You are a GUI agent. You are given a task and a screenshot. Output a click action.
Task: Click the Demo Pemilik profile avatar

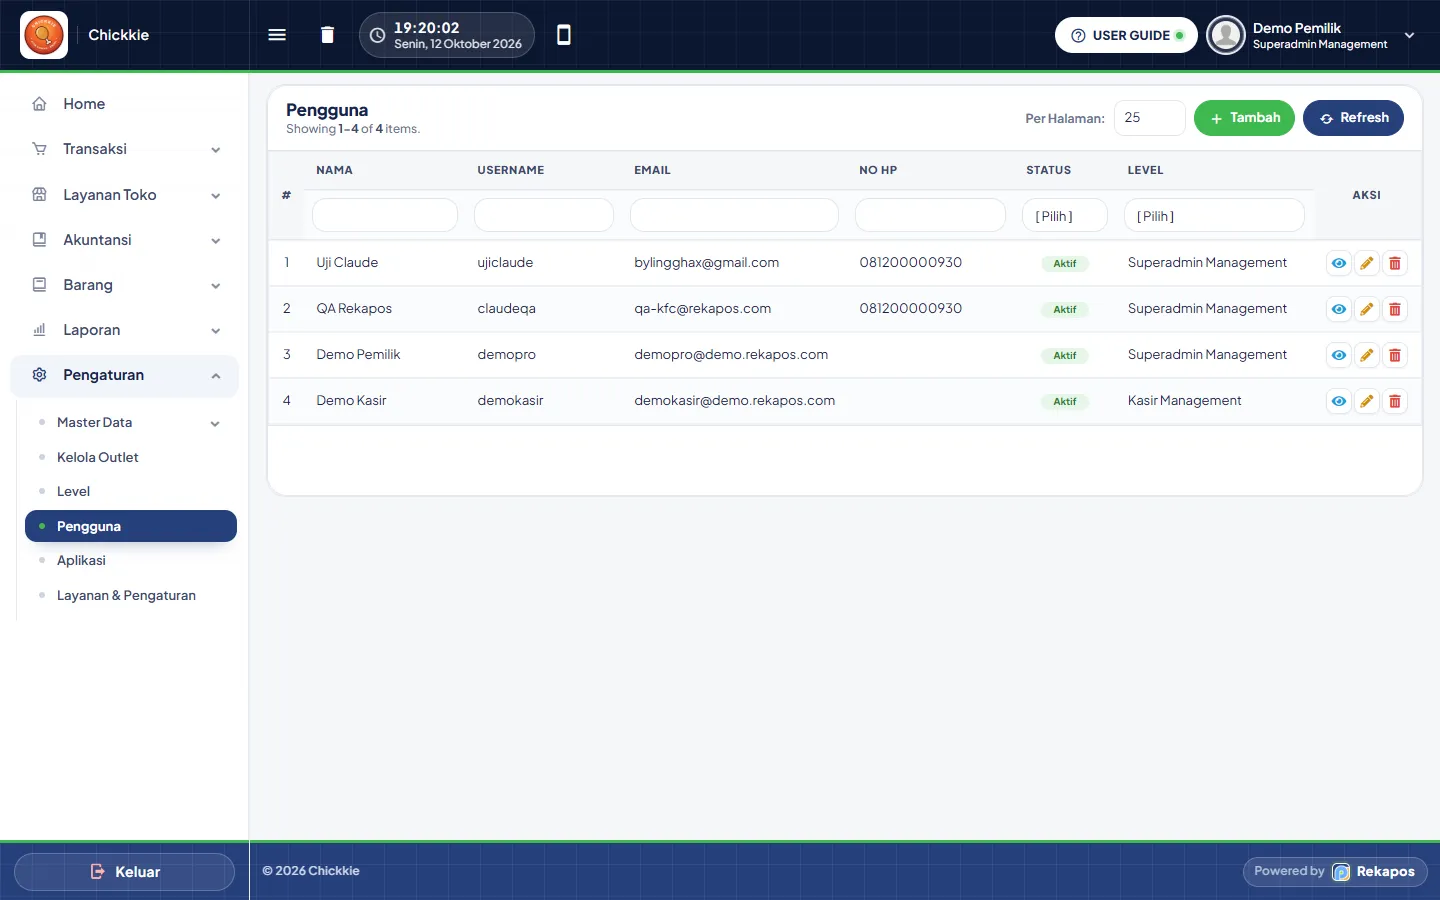coord(1226,35)
